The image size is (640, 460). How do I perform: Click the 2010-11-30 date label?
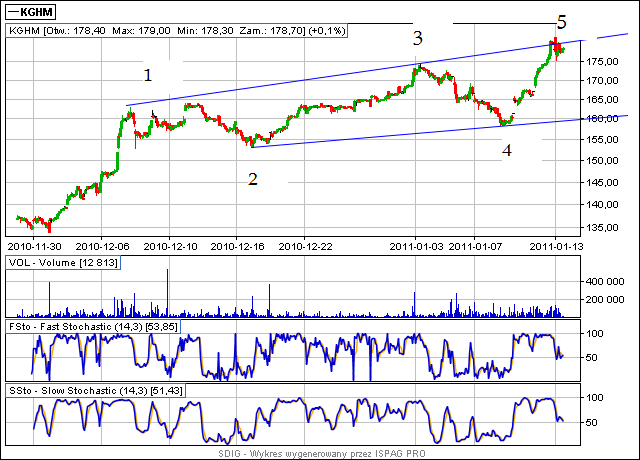click(34, 243)
